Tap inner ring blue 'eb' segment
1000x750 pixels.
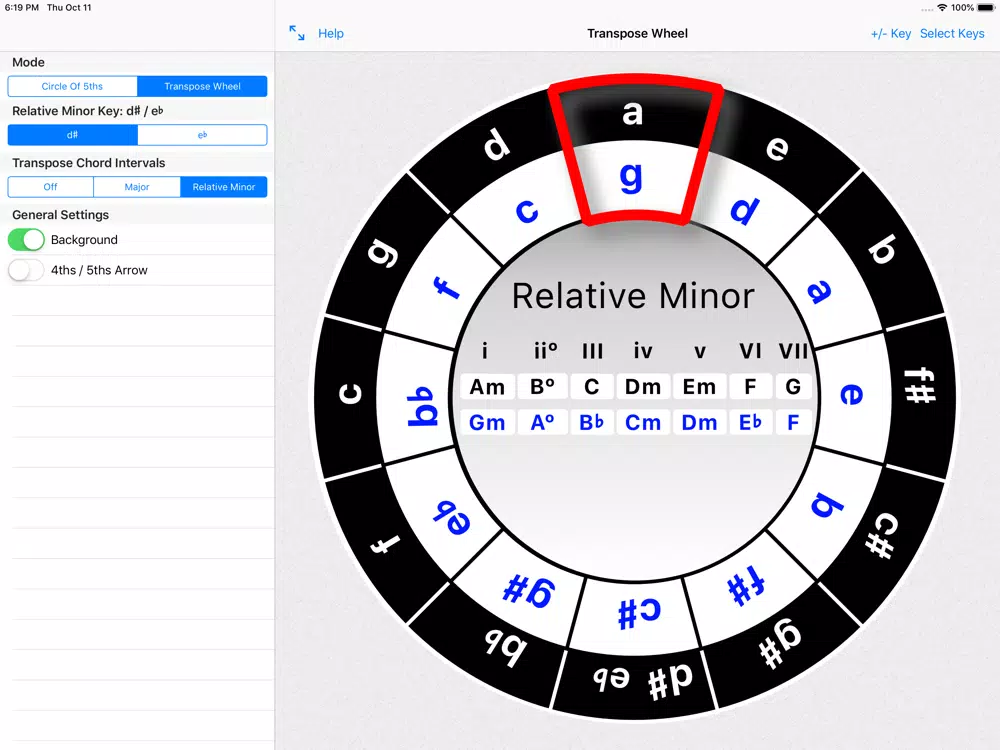click(452, 517)
